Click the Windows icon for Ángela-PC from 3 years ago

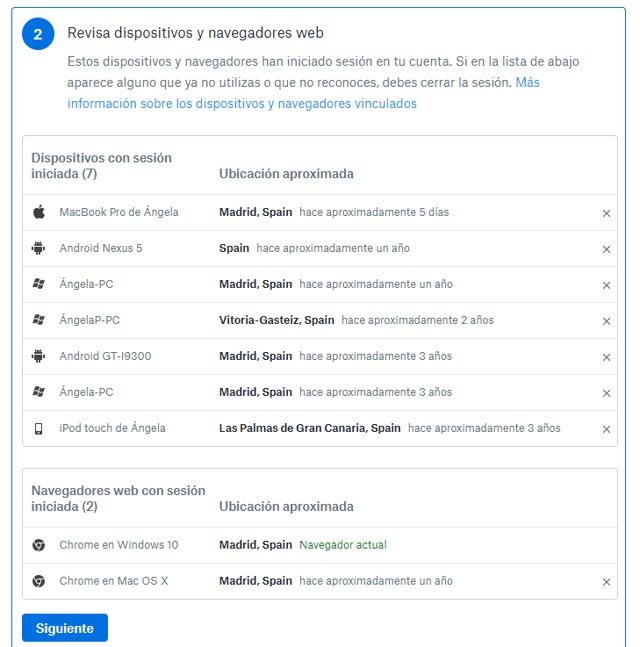[39, 392]
